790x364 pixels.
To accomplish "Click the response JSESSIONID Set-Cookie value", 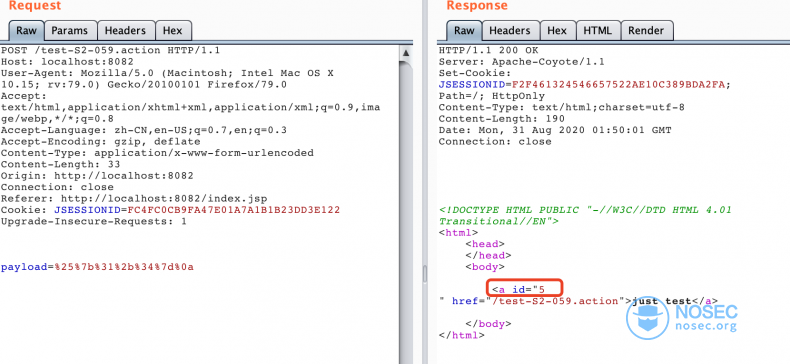I will 619,85.
